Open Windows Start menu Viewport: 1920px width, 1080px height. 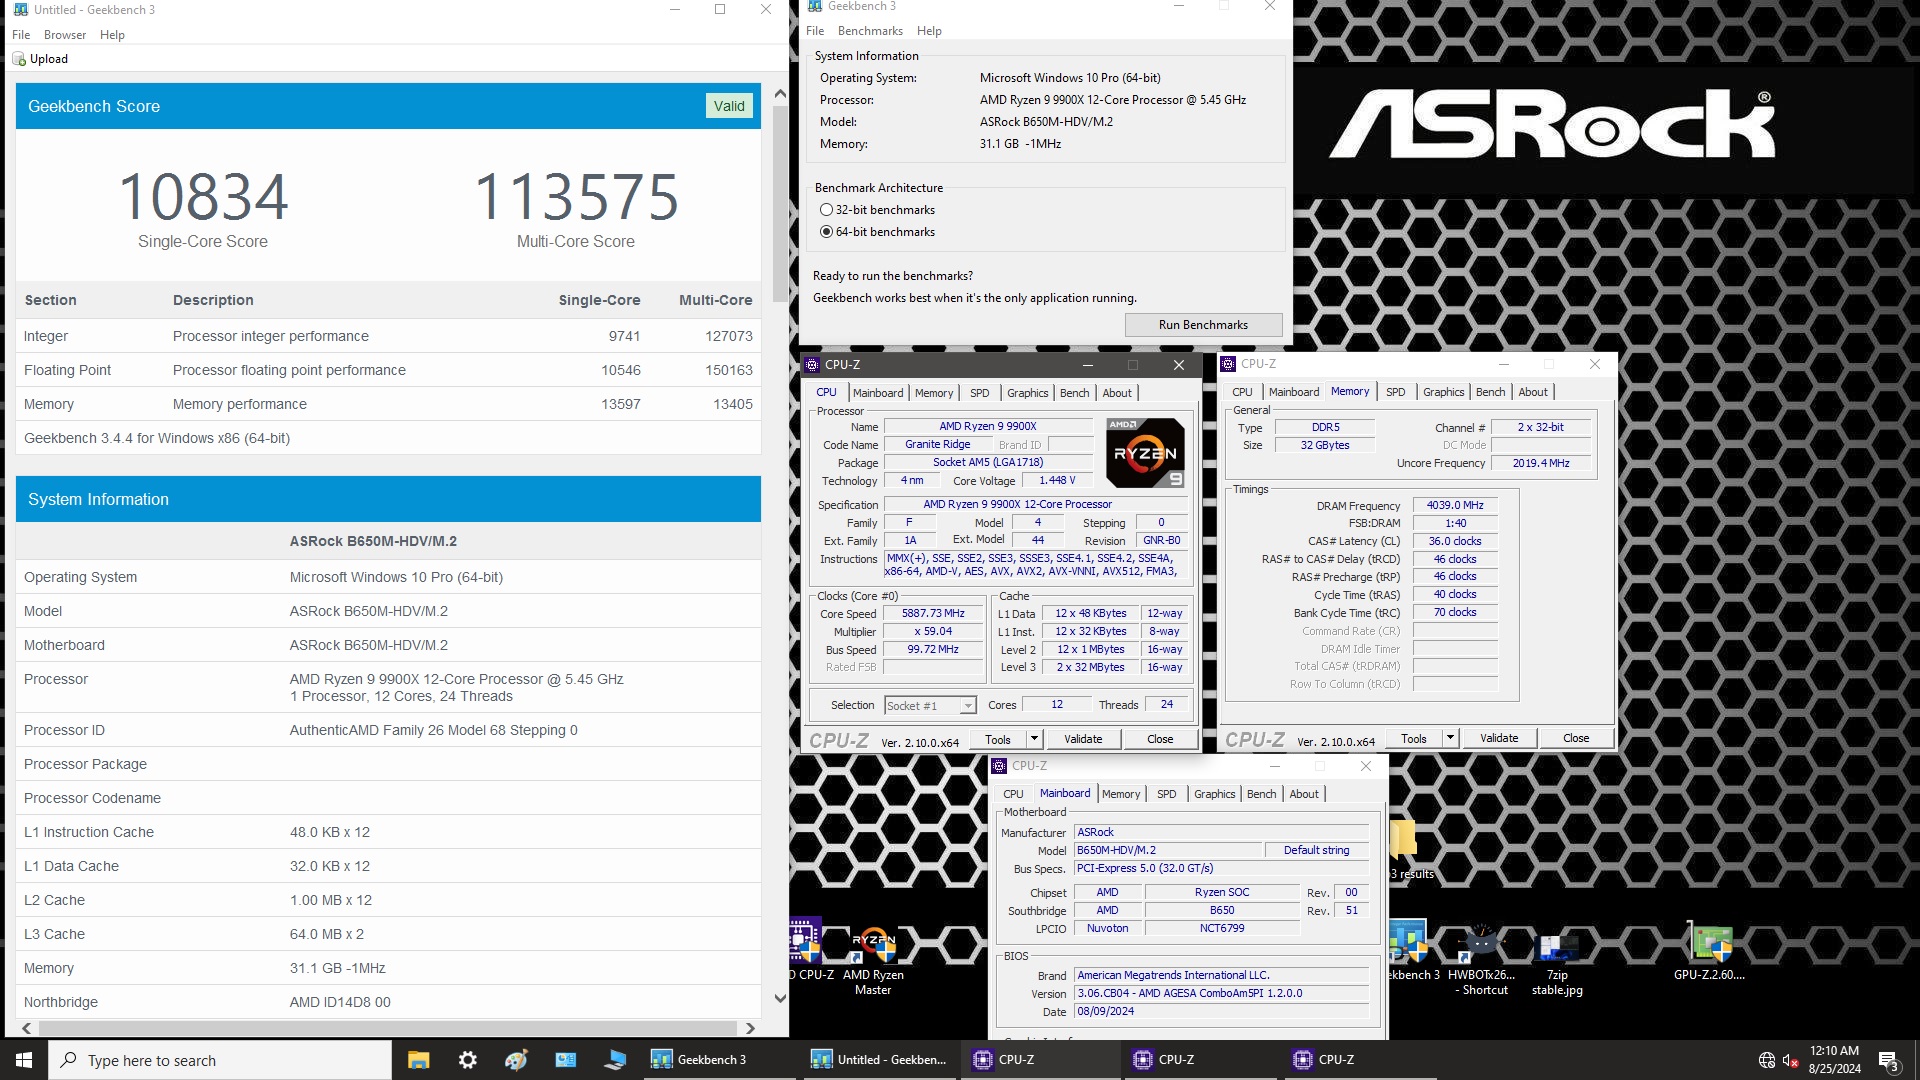[24, 1060]
